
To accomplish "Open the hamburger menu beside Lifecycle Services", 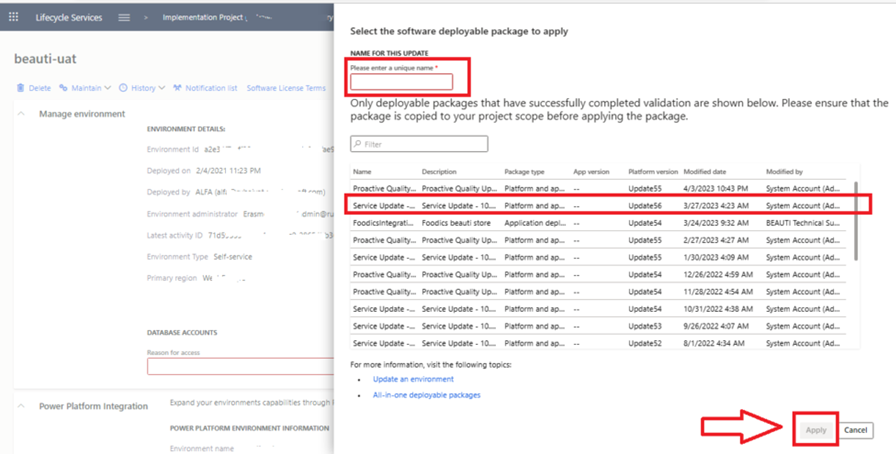I will pos(124,18).
